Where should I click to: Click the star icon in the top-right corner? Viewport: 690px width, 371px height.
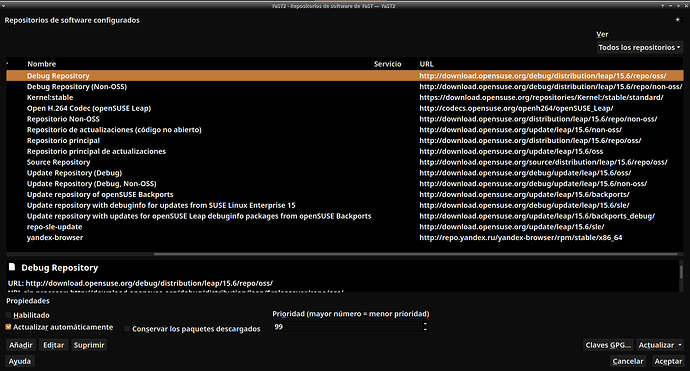(x=678, y=20)
